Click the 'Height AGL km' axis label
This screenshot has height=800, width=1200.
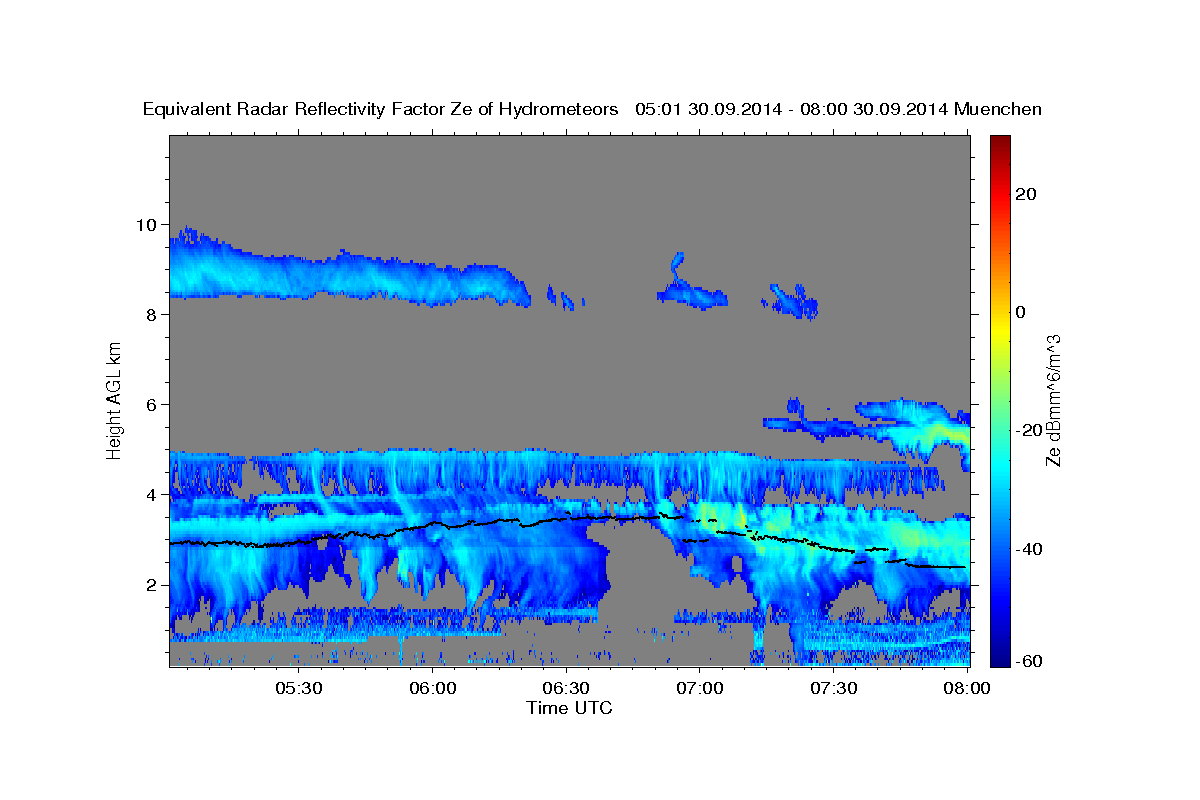[115, 400]
